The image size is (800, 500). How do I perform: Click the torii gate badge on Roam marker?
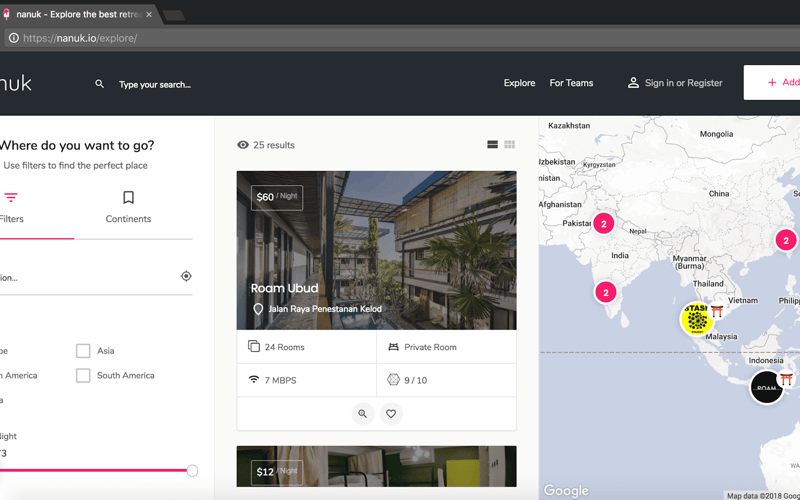coord(786,378)
